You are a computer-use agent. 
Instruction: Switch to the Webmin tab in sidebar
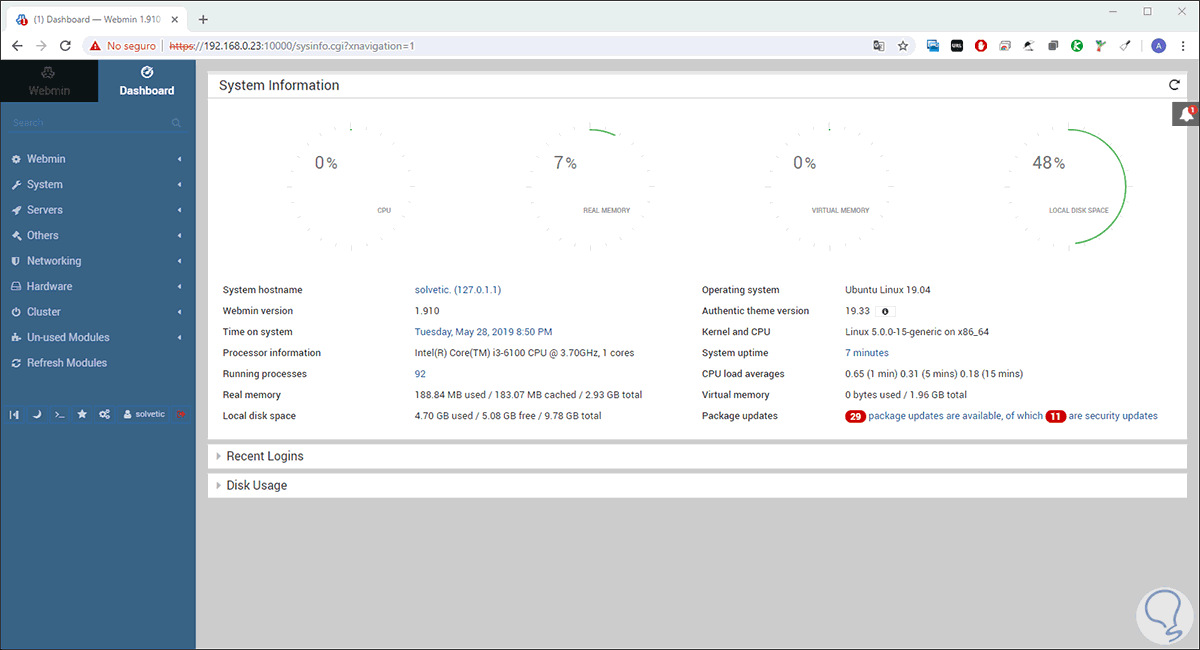(49, 80)
